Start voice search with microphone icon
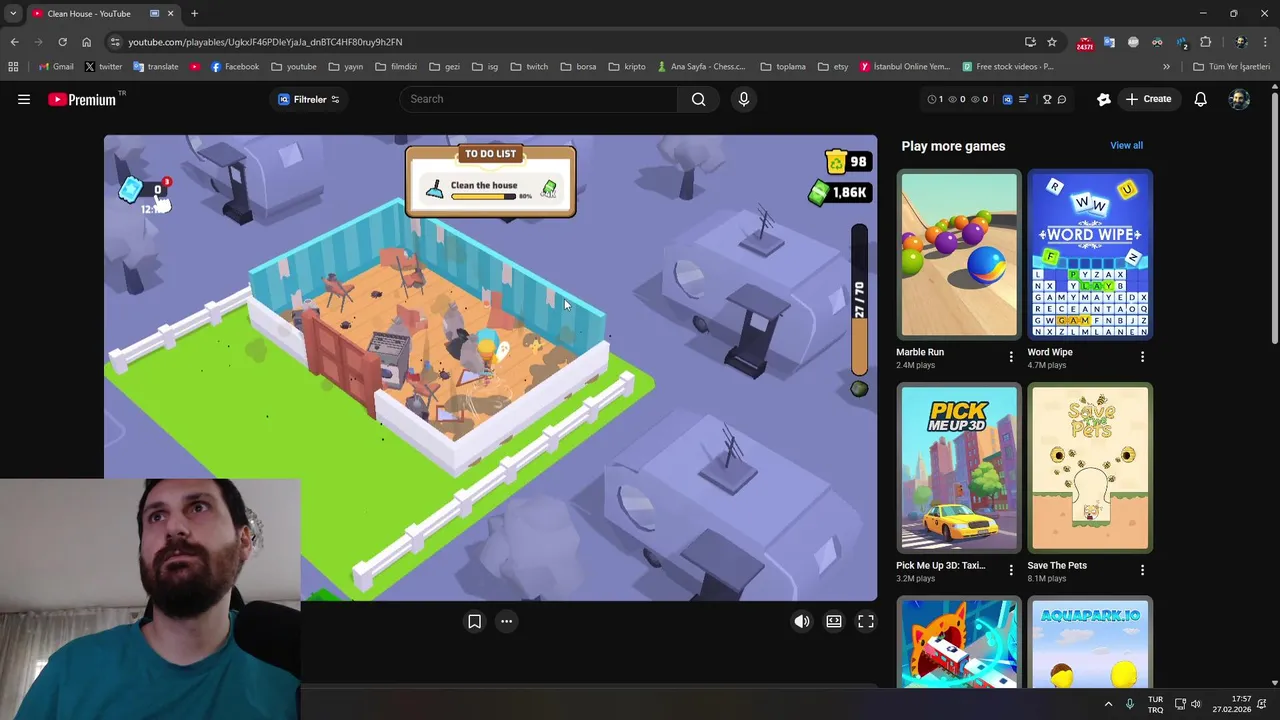The width and height of the screenshot is (1280, 720). point(743,99)
